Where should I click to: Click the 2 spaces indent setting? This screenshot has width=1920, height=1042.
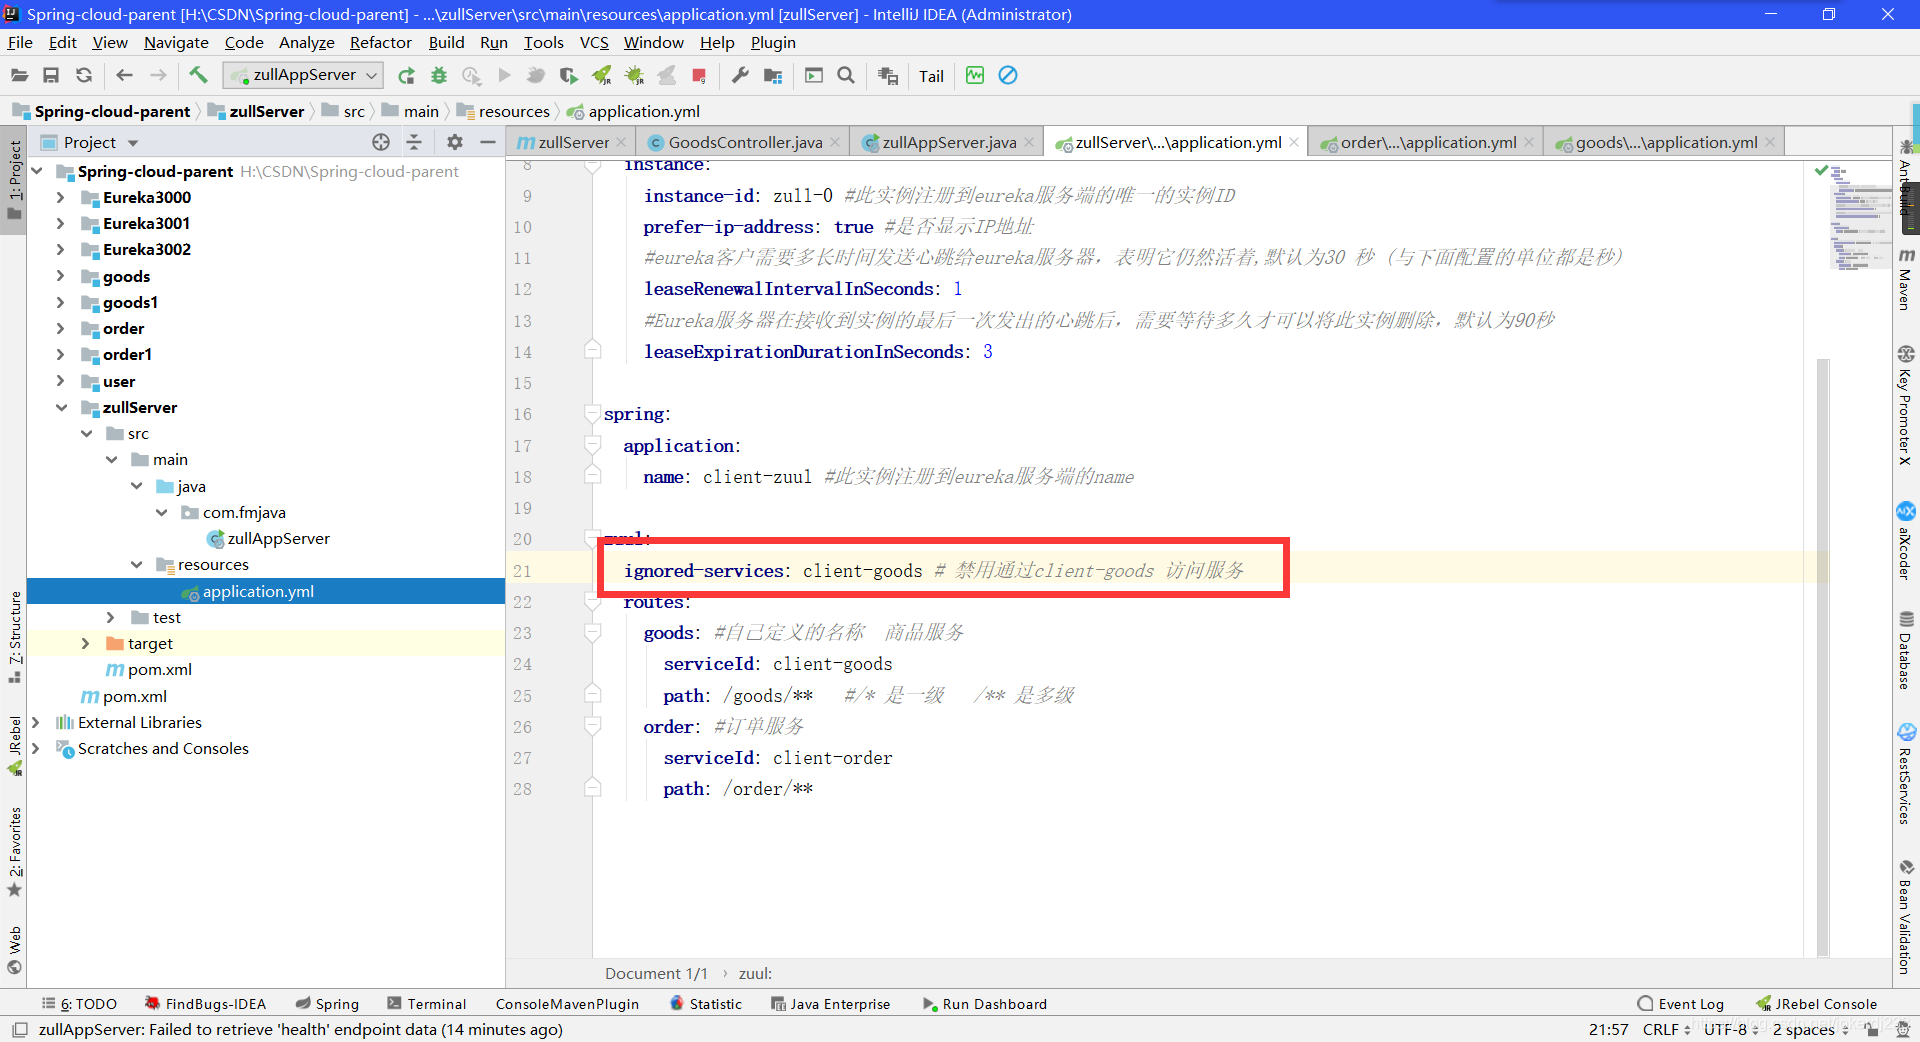pyautogui.click(x=1810, y=1029)
